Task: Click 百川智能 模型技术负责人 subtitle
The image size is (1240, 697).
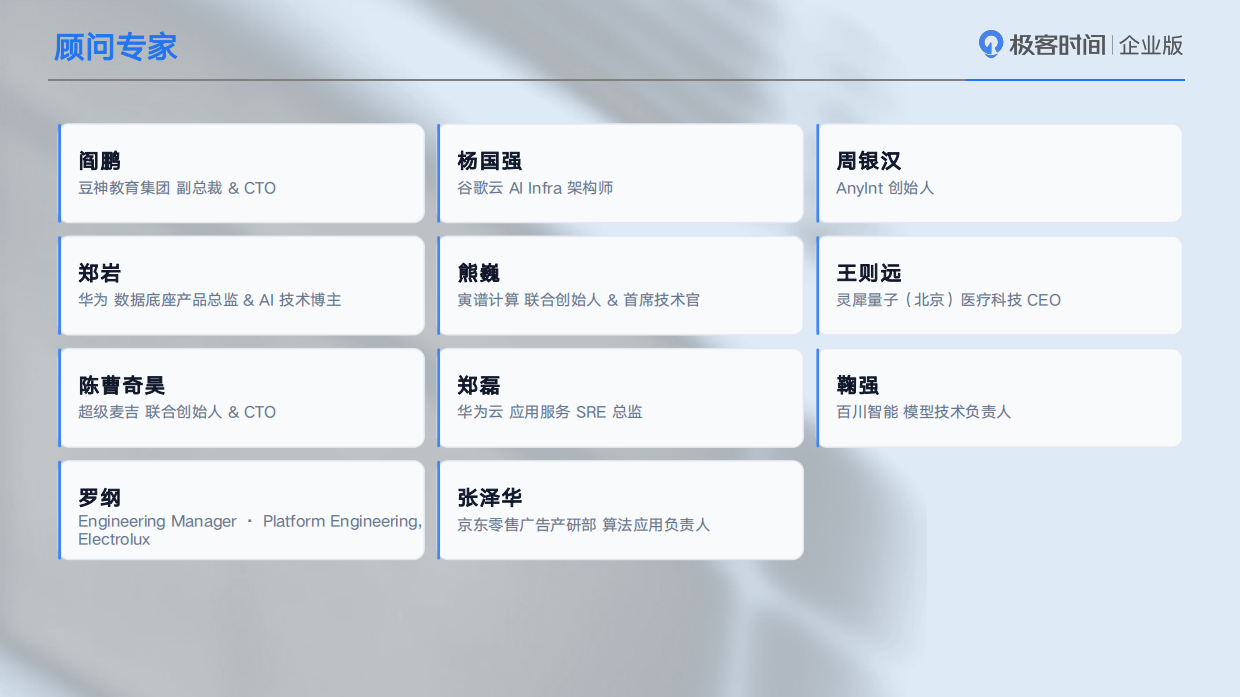Action: pos(924,412)
